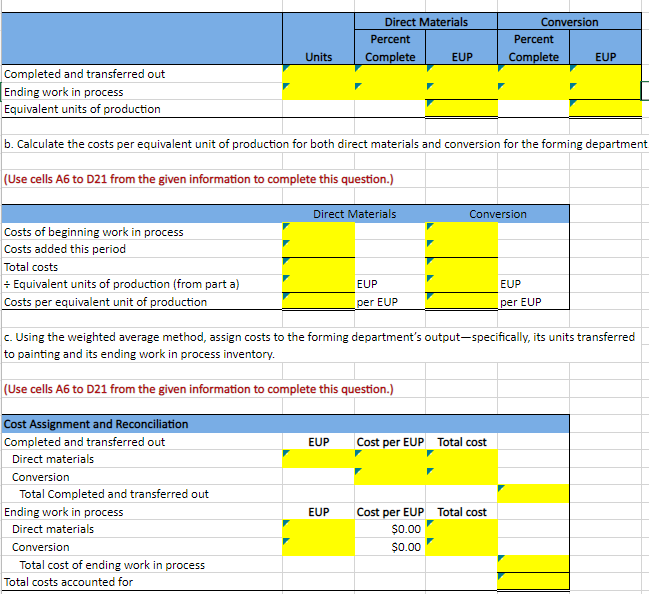Click Cost per EUP for transferred out Direct materials
Screen dimensions: 649x594
390,459
